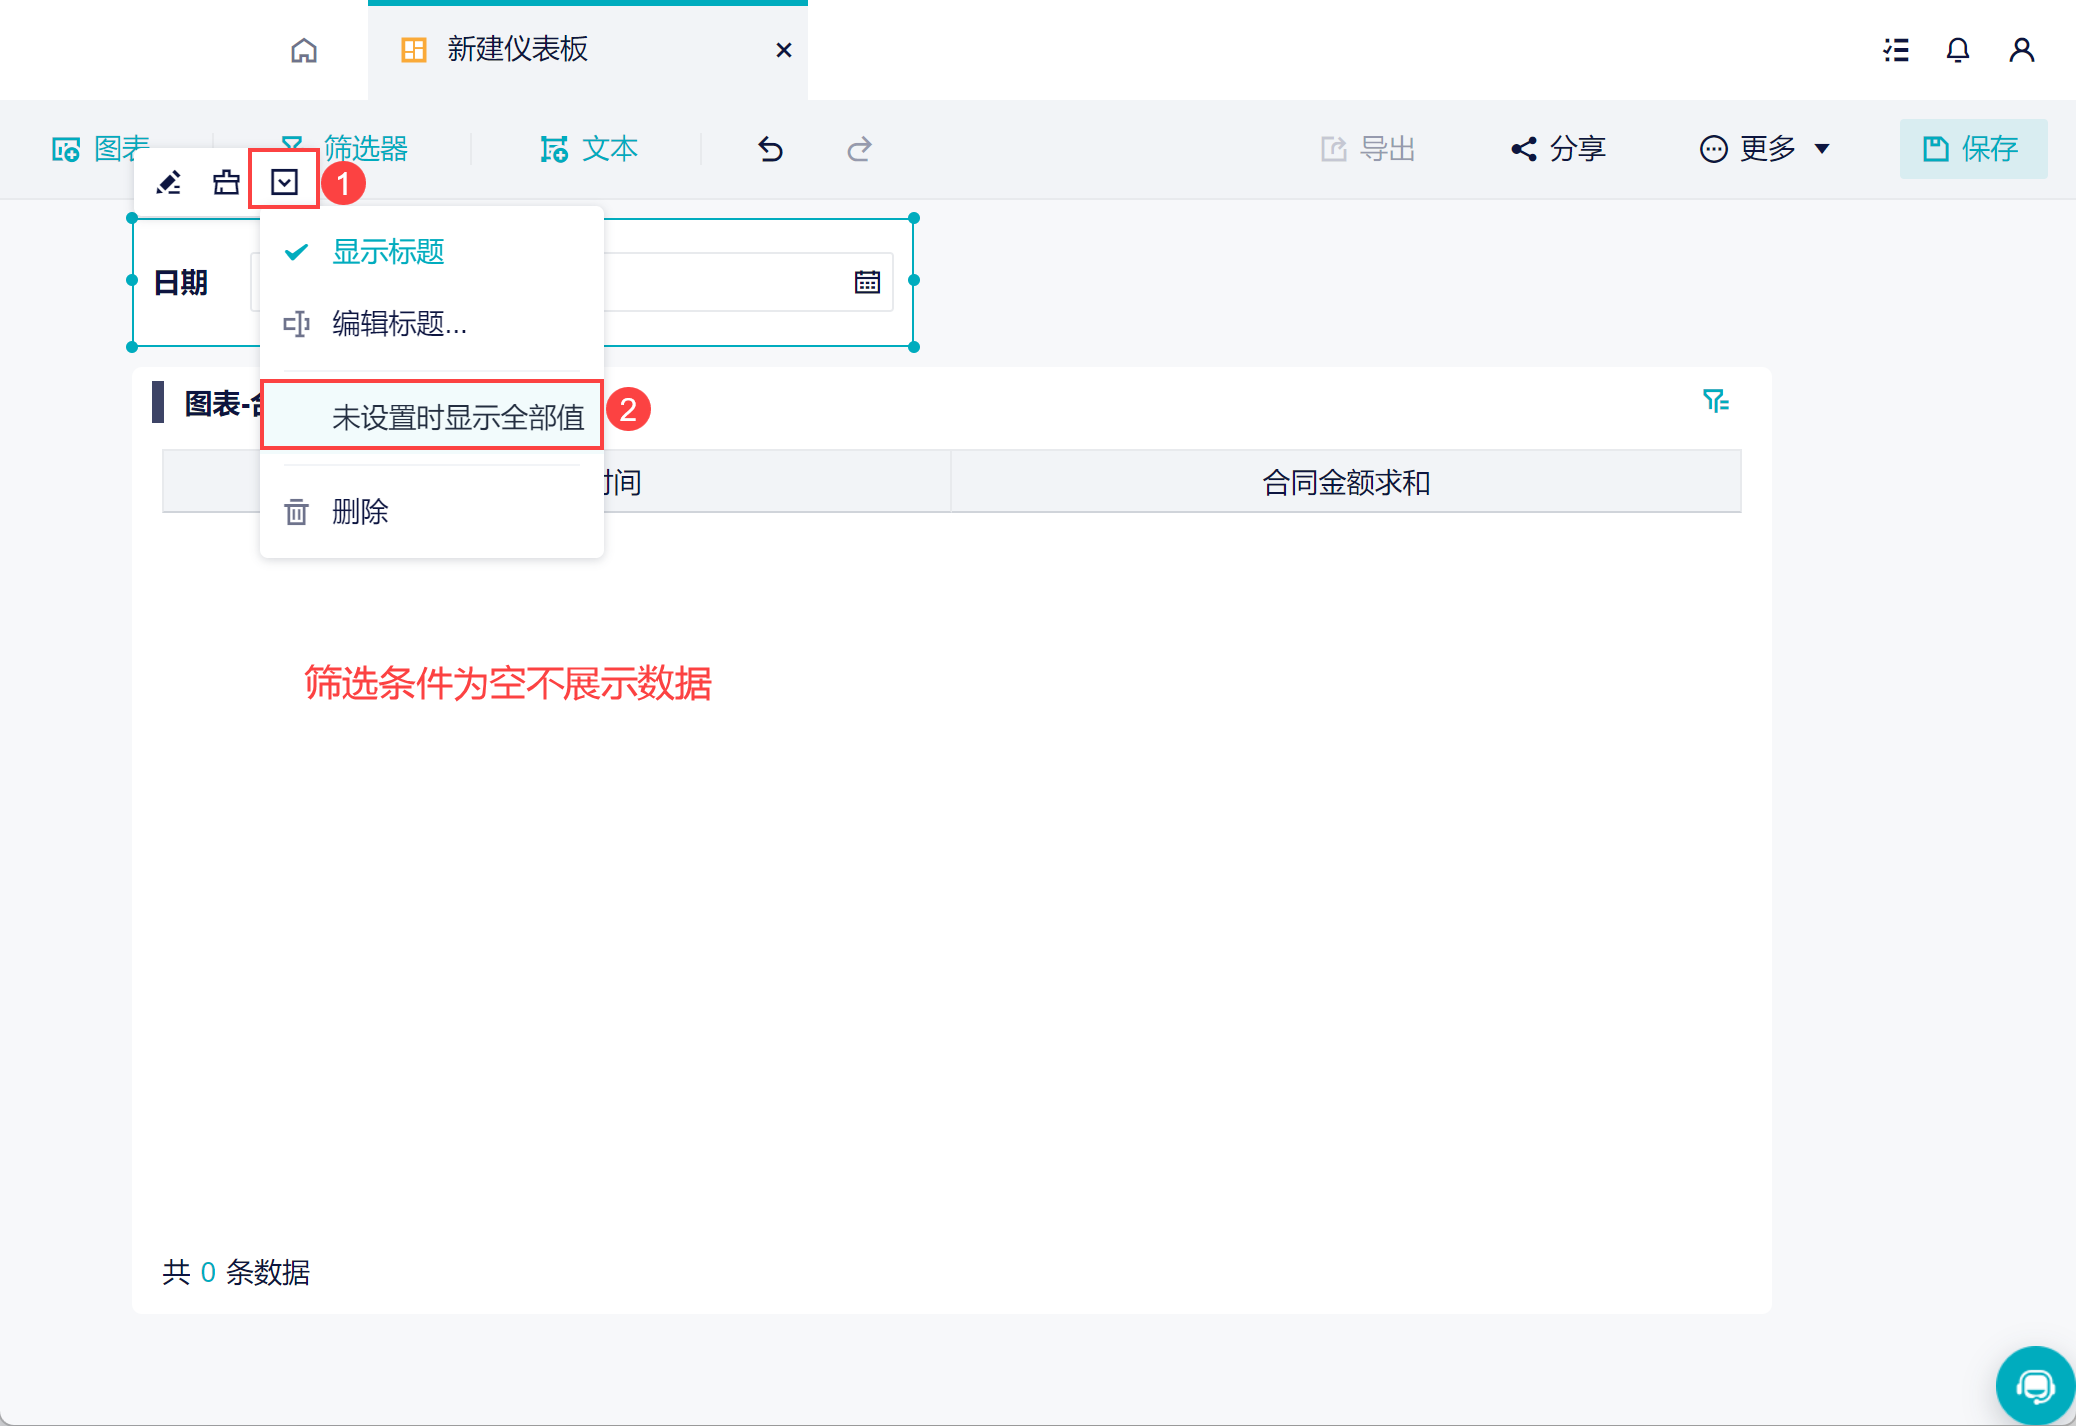Click the 合同金额求和 column header
Image resolution: width=2076 pixels, height=1426 pixels.
point(1345,483)
